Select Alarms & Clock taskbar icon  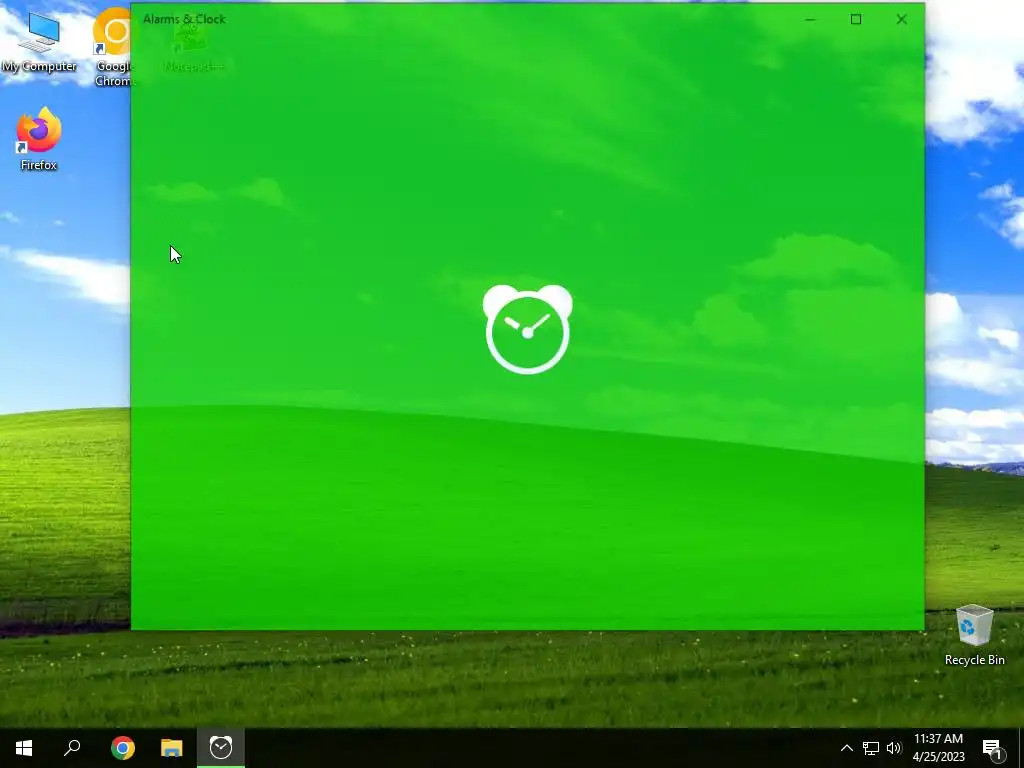221,748
